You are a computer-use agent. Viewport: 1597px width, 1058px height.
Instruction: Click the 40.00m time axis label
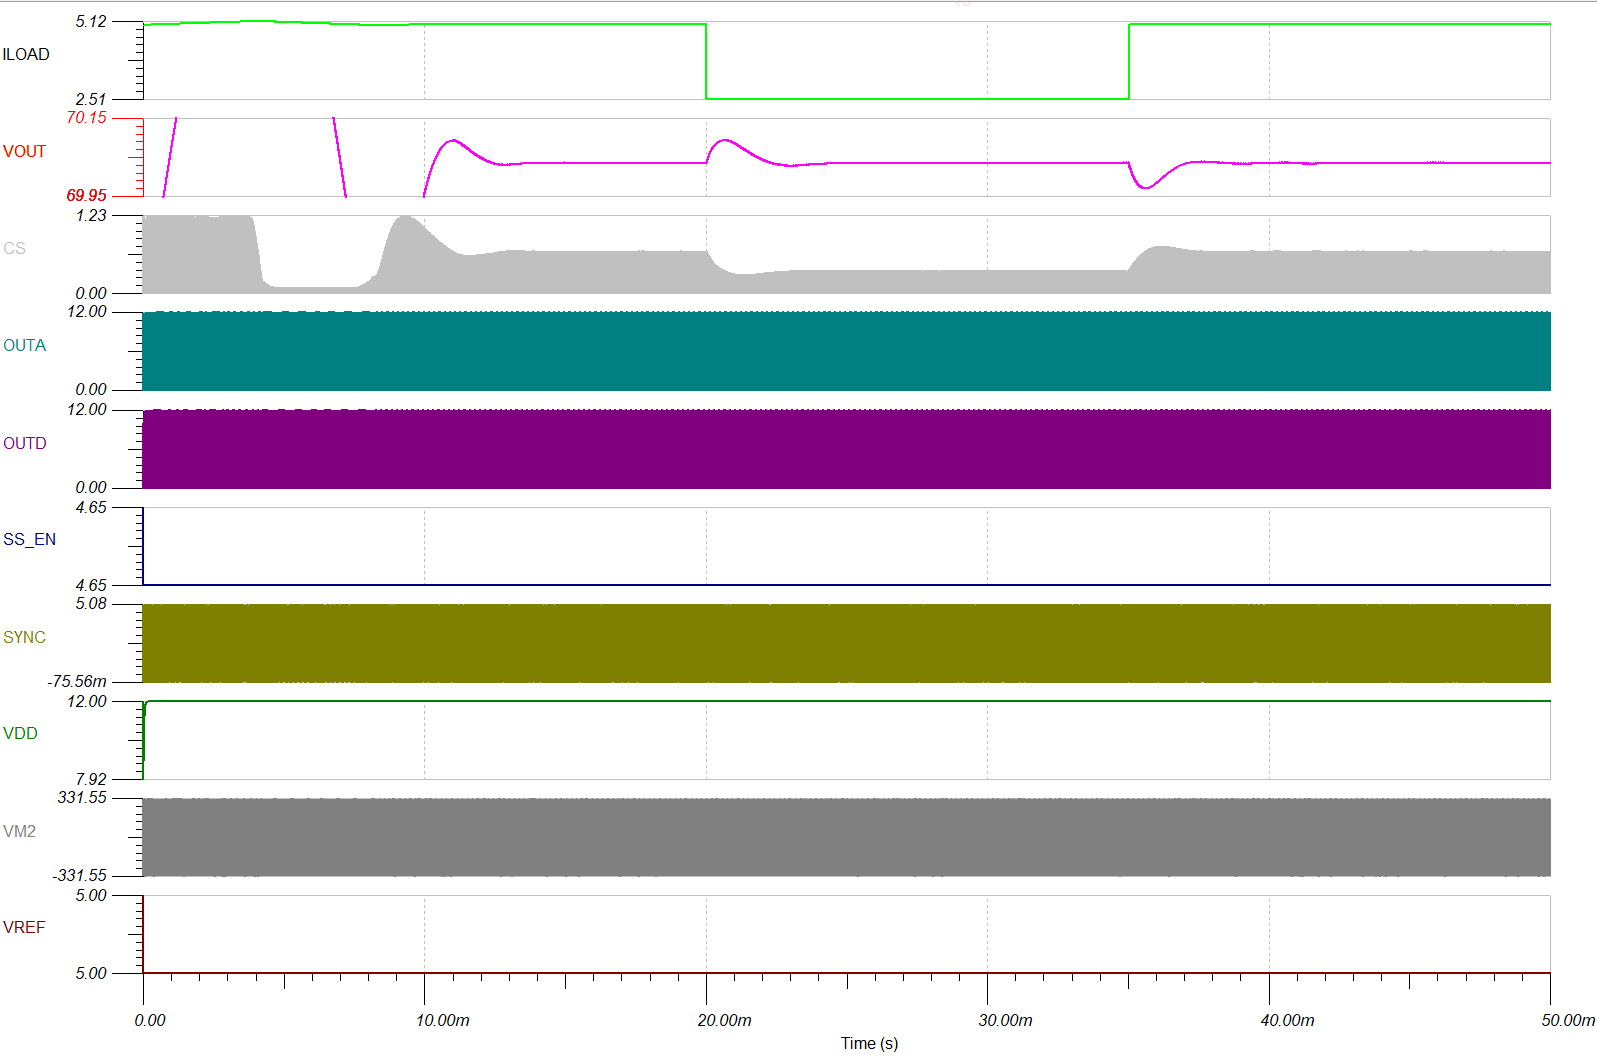(x=1287, y=1020)
